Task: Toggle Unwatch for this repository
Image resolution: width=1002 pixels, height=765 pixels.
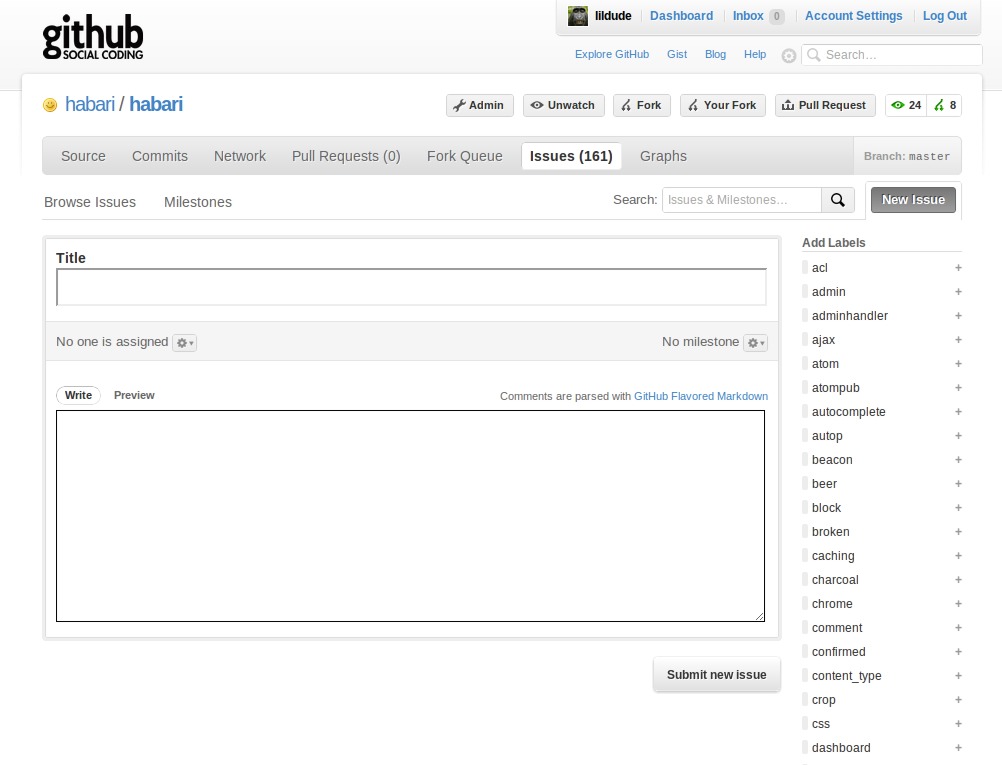Action: point(563,104)
